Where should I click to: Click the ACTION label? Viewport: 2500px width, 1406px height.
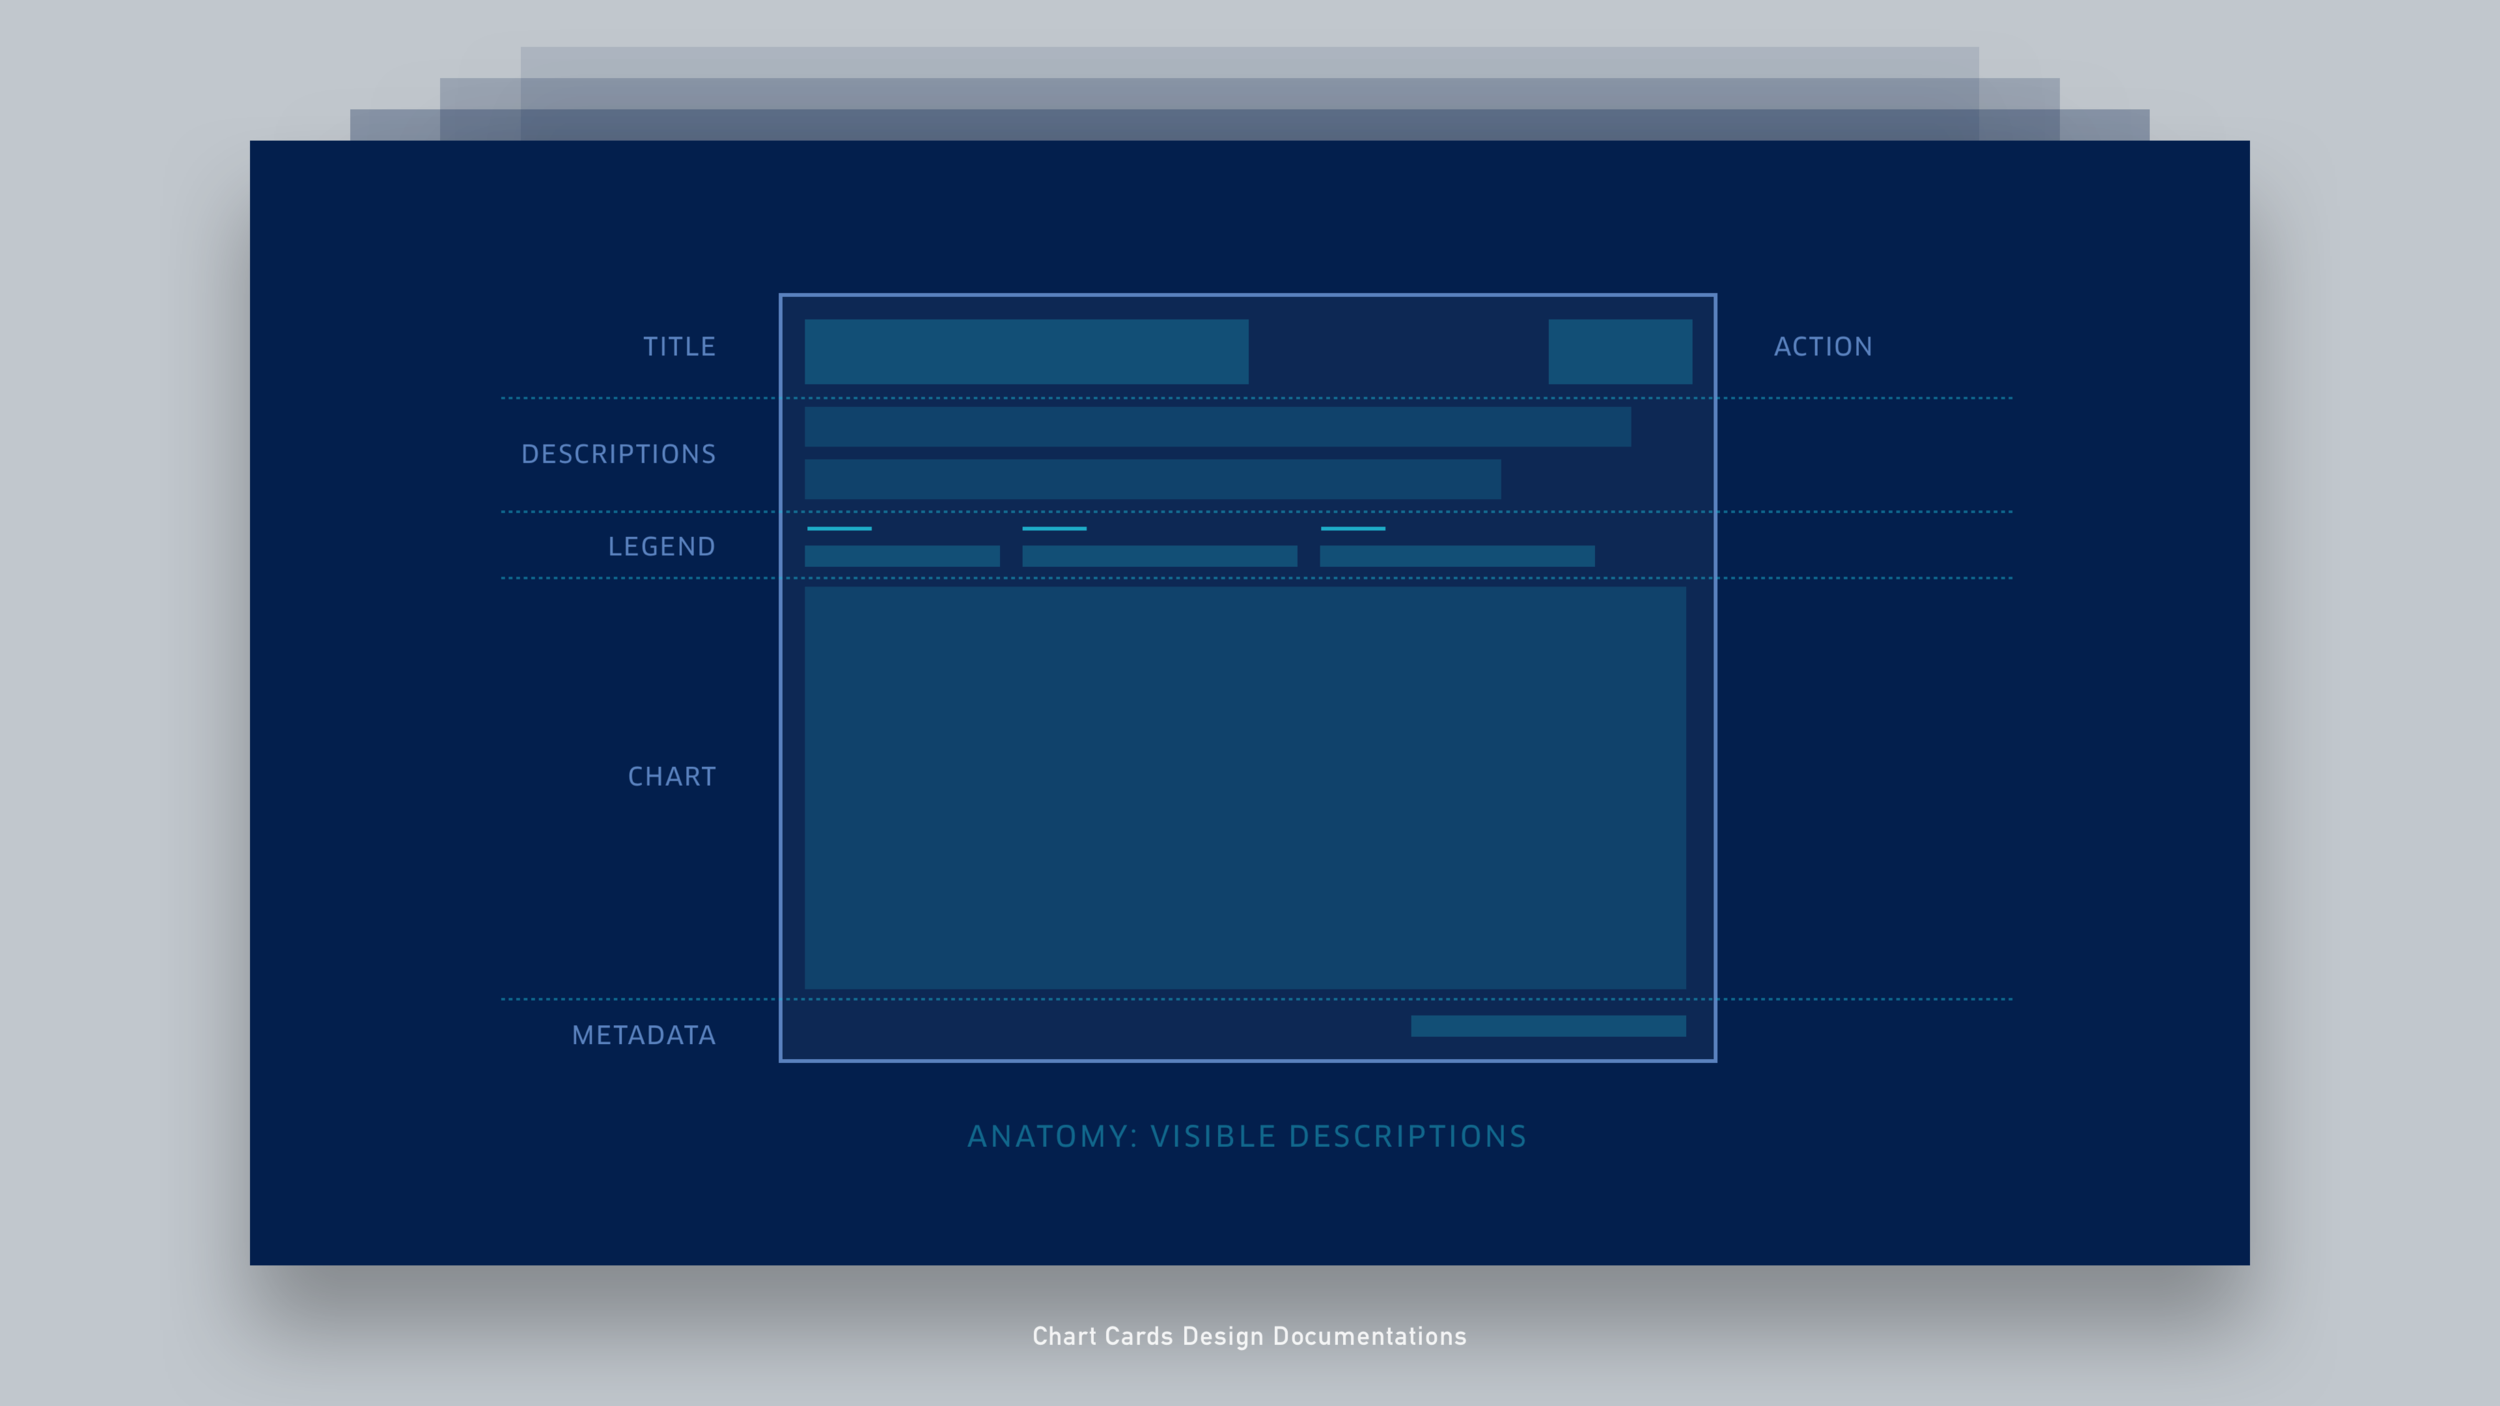tap(1823, 347)
